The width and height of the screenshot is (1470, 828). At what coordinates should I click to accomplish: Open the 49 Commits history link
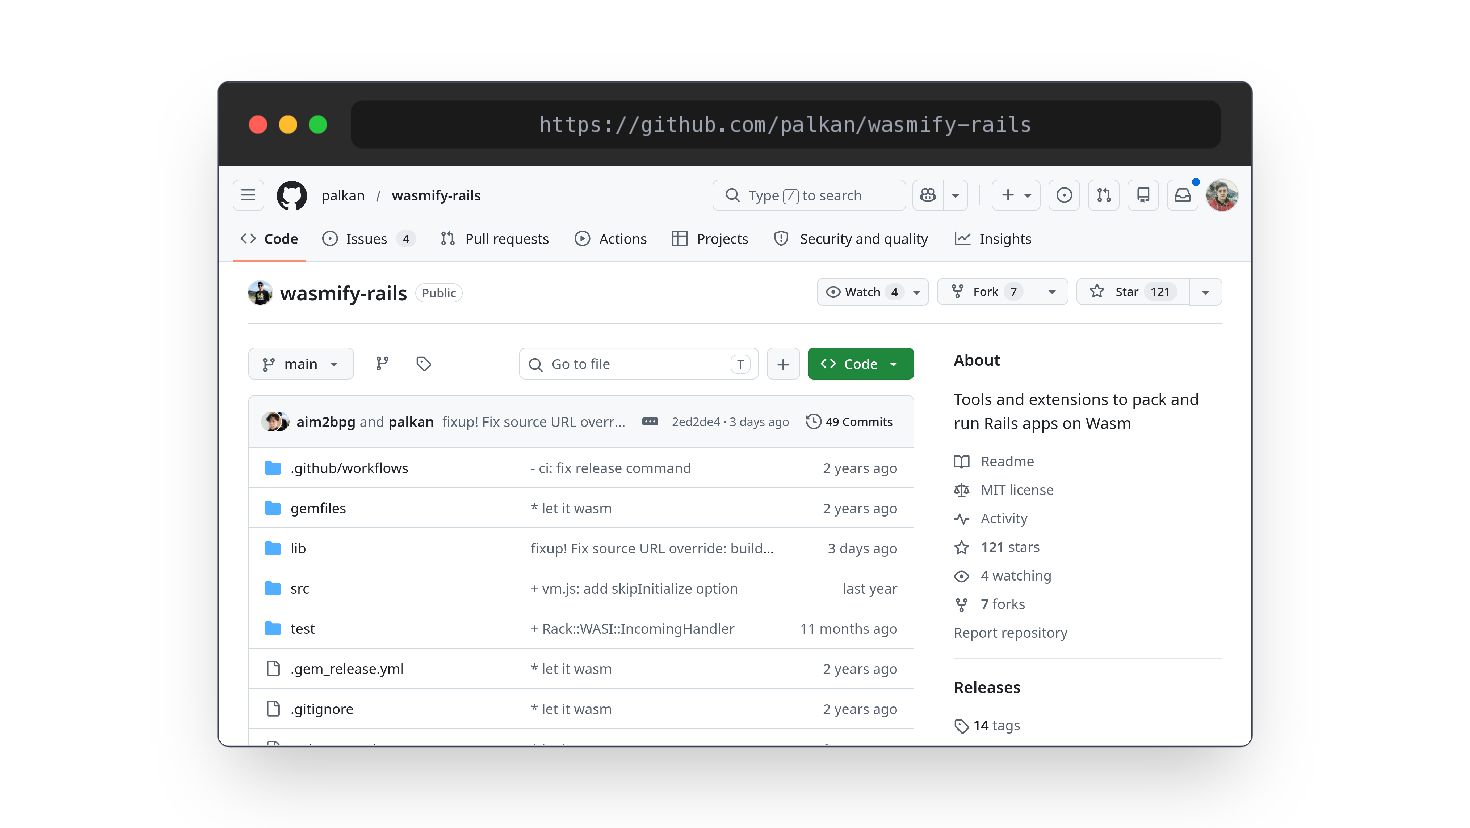click(x=849, y=422)
